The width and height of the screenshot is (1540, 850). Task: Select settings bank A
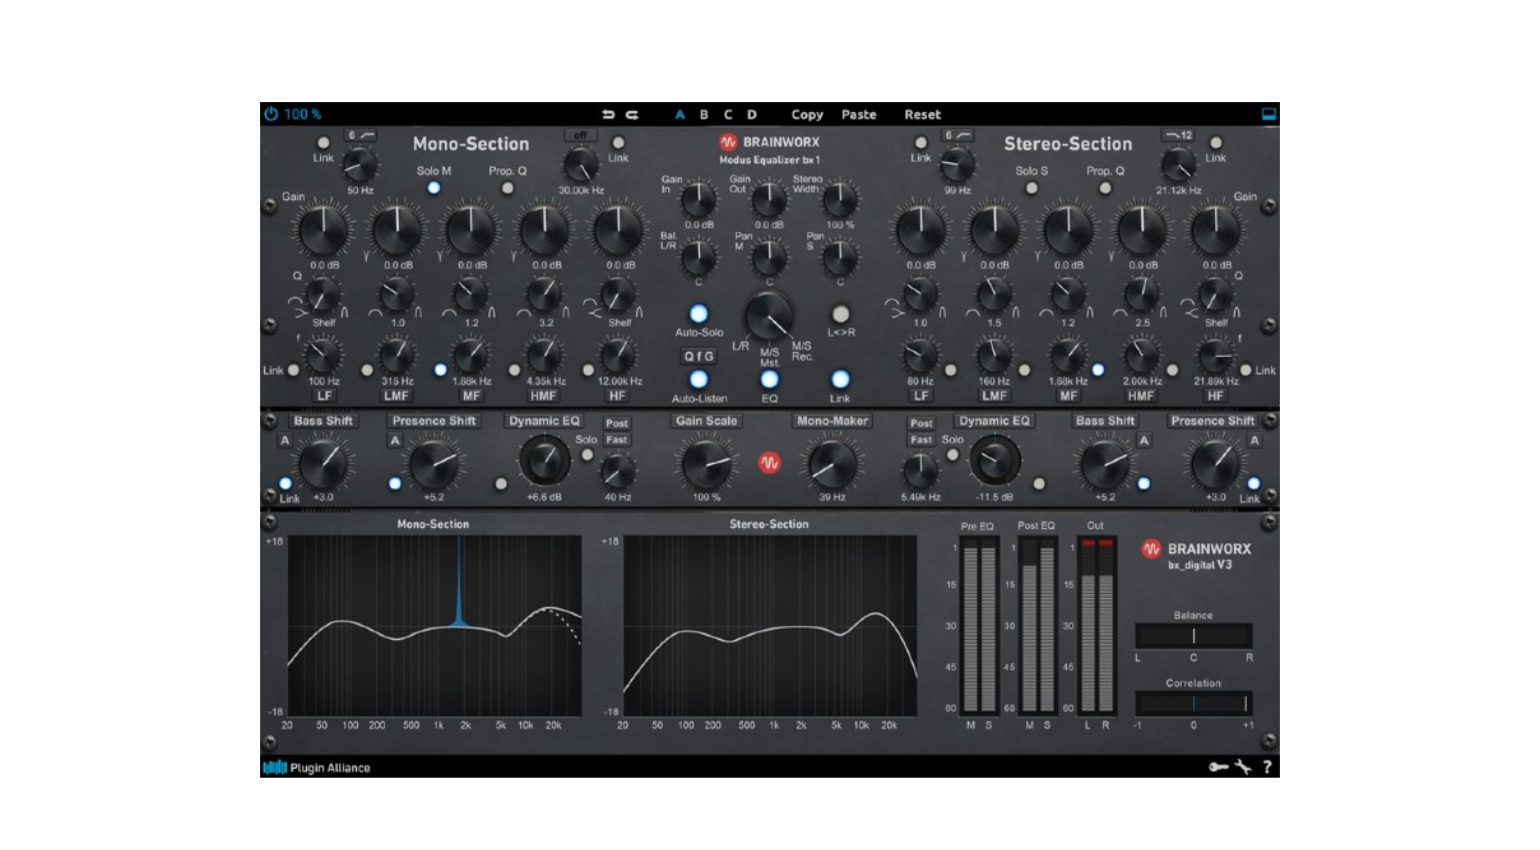pos(680,115)
